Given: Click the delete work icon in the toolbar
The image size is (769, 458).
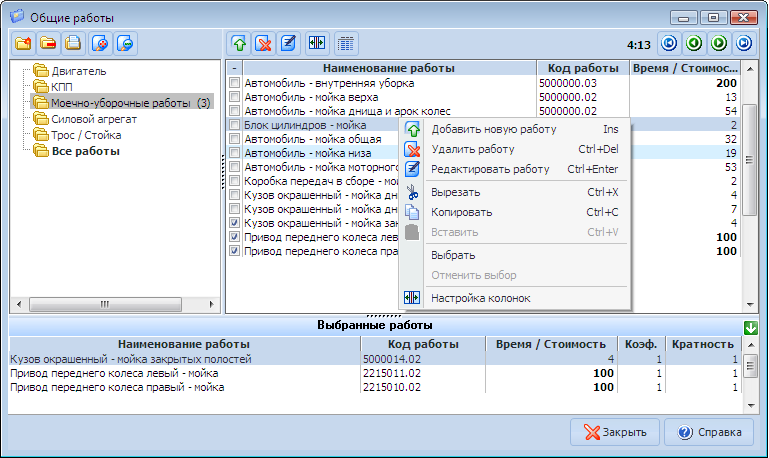Looking at the screenshot, I should pos(264,43).
